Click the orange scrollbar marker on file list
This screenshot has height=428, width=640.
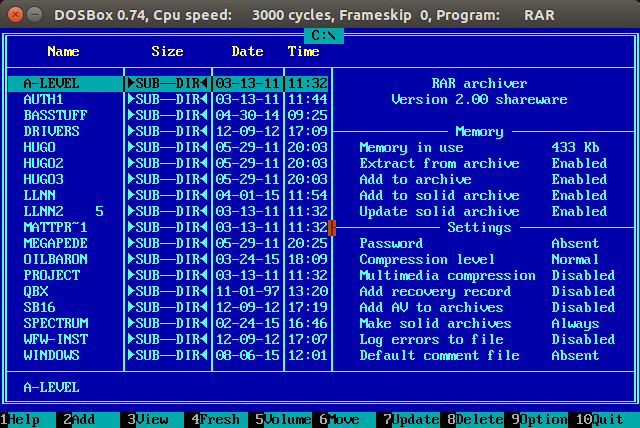332,228
